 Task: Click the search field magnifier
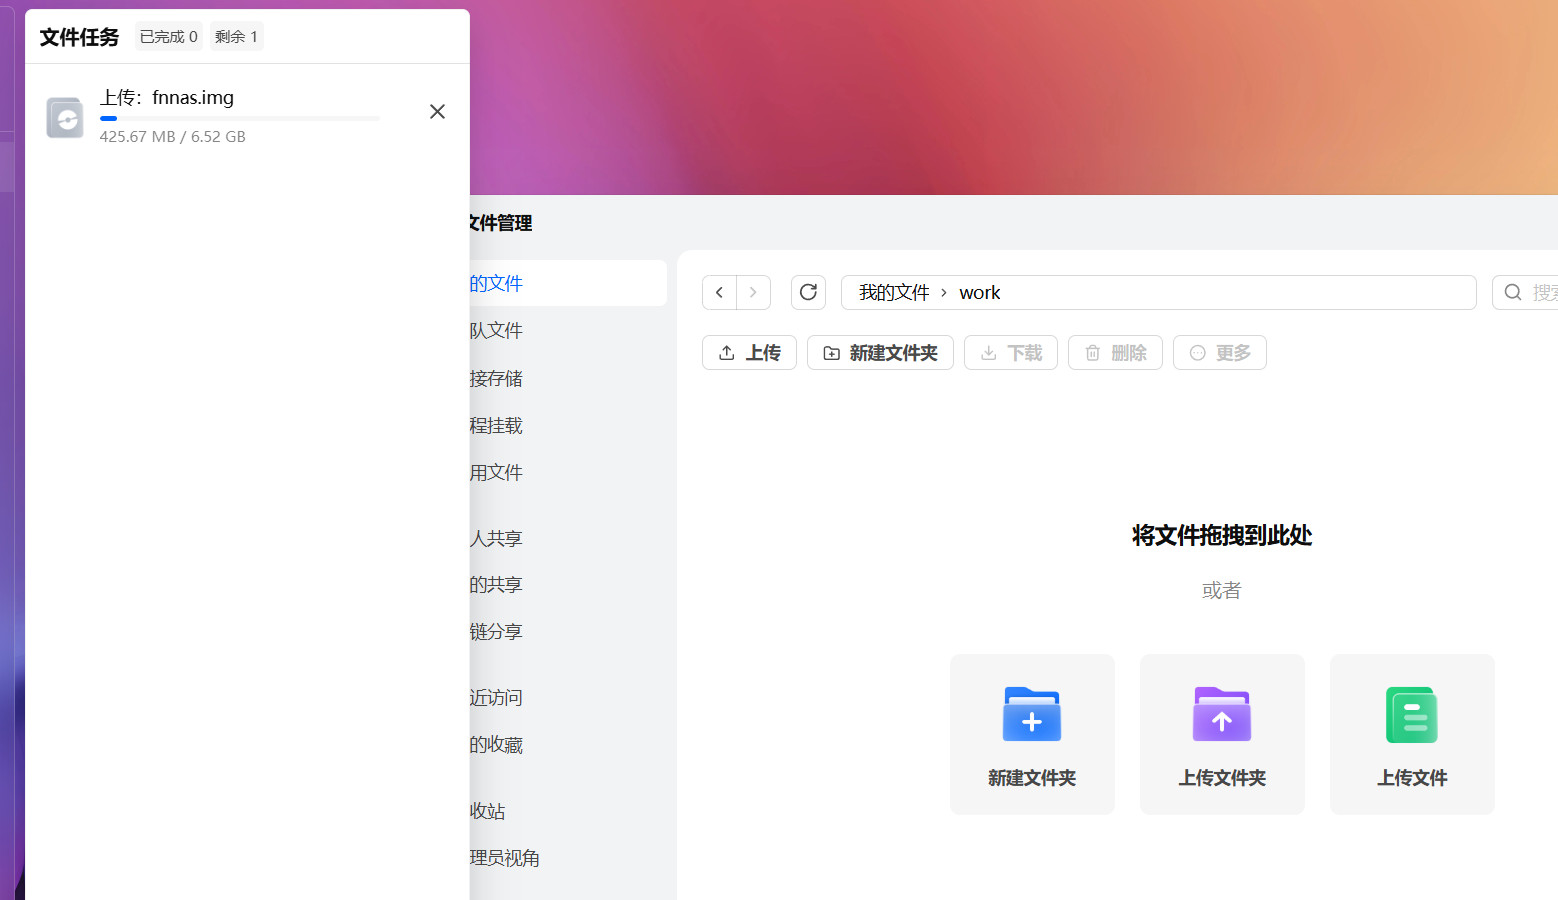(1513, 293)
